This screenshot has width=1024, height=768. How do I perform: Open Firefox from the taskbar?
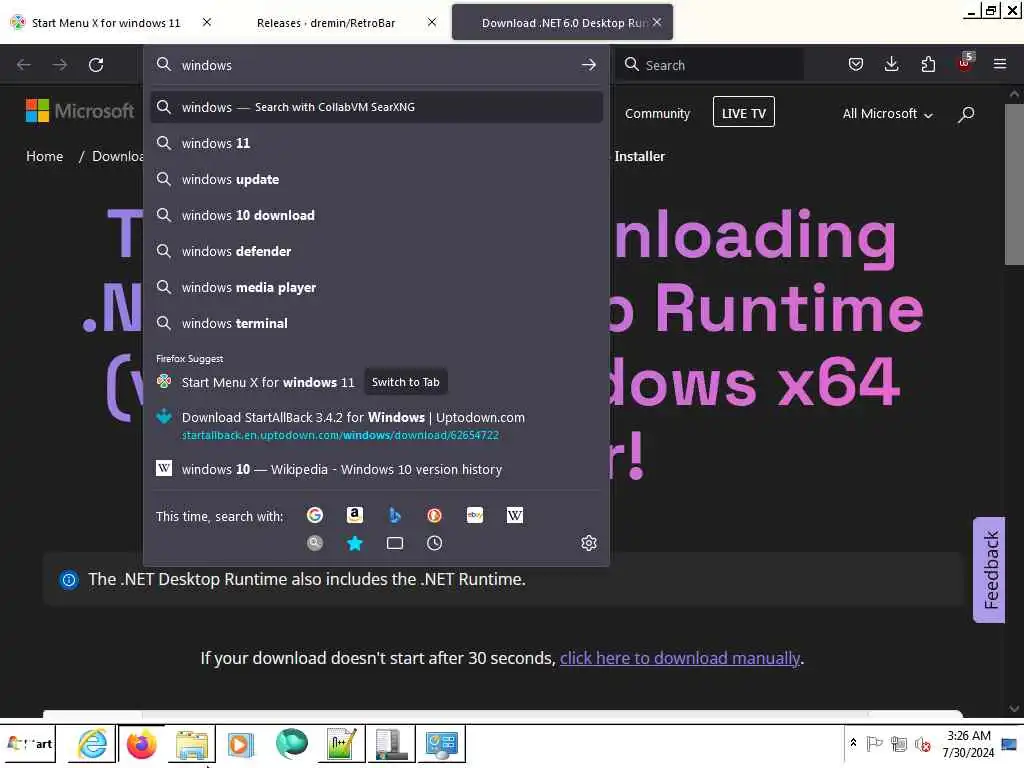click(142, 744)
